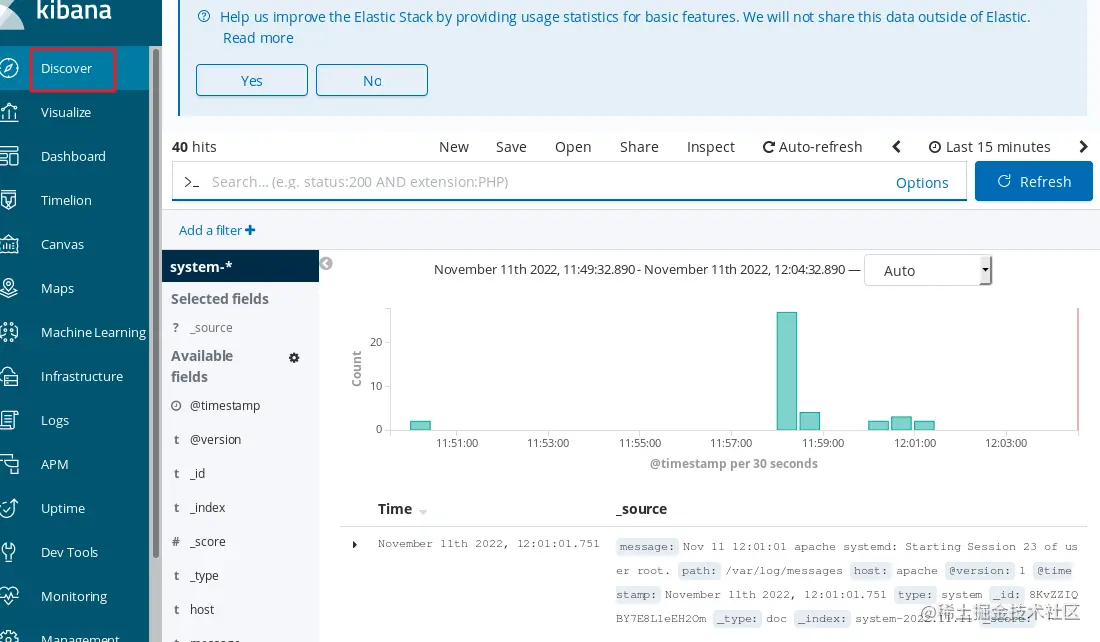Click the Dashboard sidebar icon
This screenshot has height=642, width=1100.
point(9,156)
